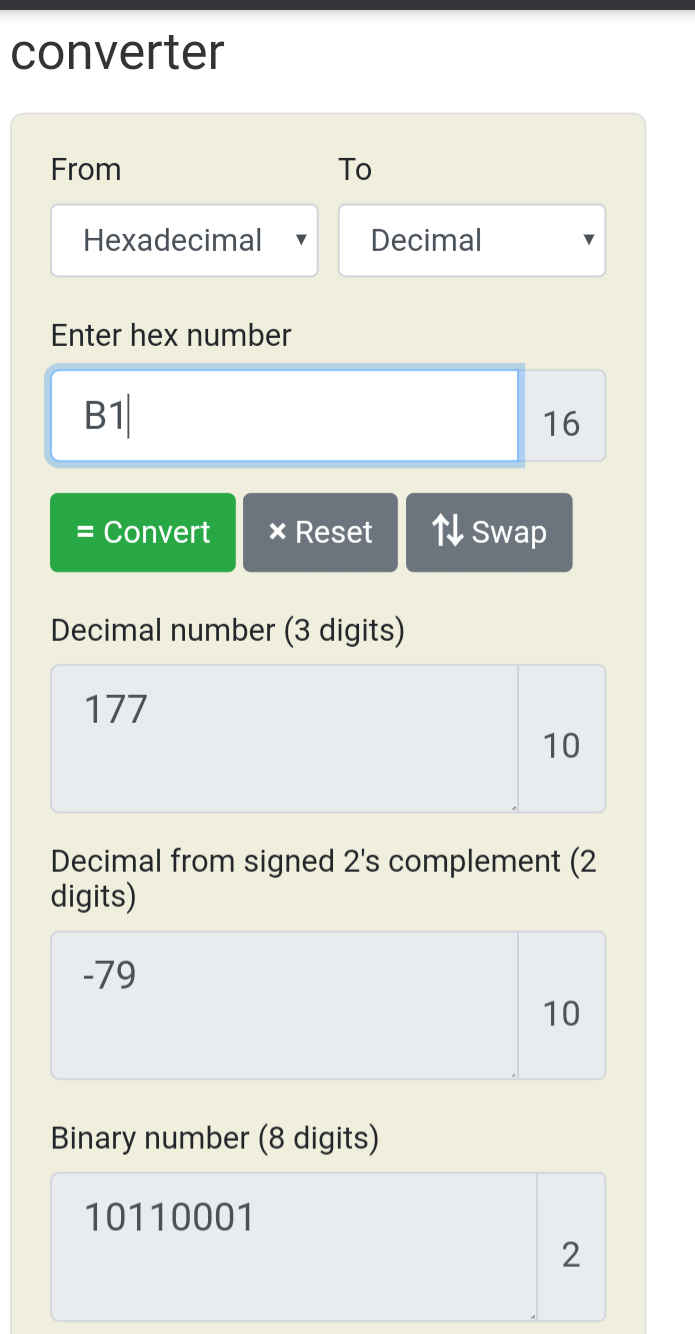Screen dimensions: 695x1334
Task: Click the base 2 box beside binary result
Action: pos(571,1254)
